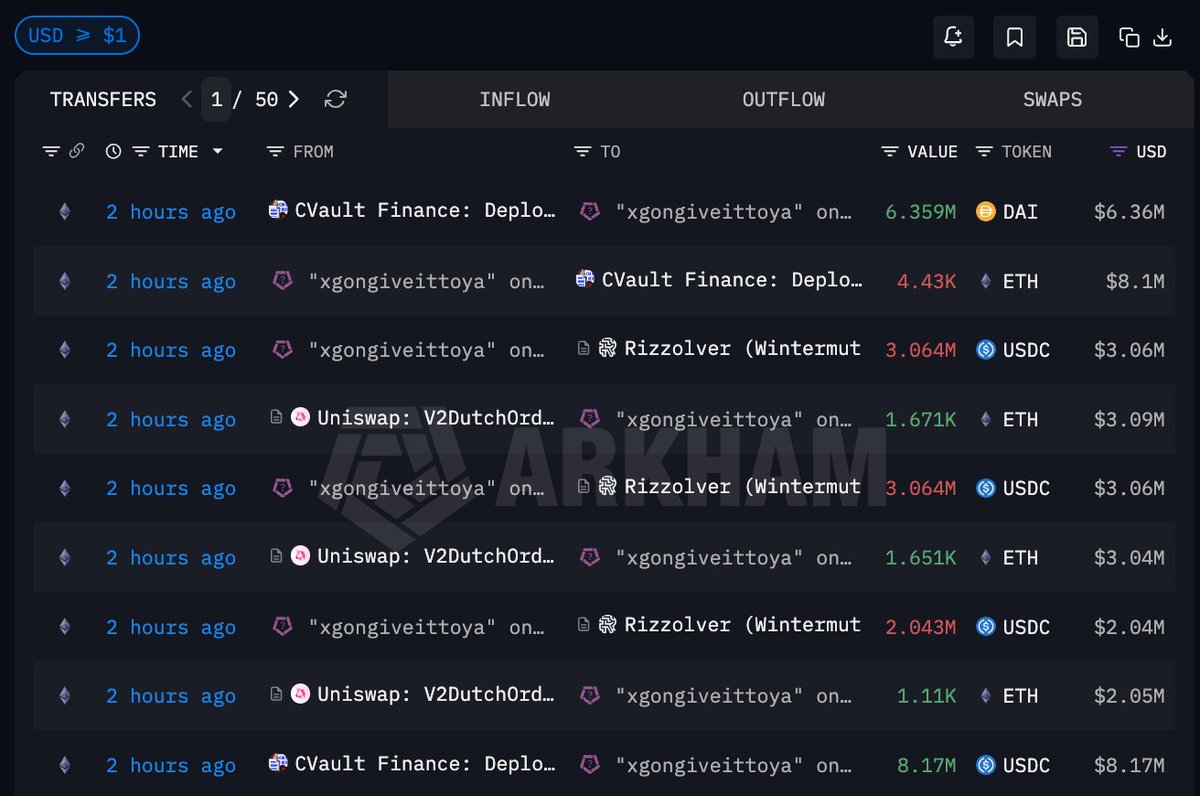Click the ETH token icon in the 1.651K row
The width and height of the screenshot is (1200, 796).
point(985,558)
